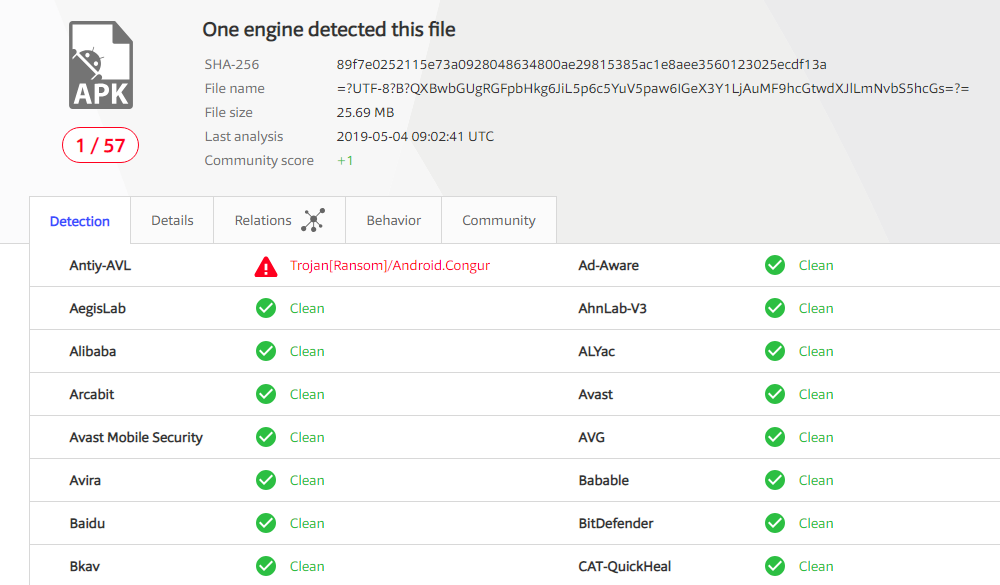Click the Last analysis field label
The width and height of the screenshot is (1000, 585).
244,137
